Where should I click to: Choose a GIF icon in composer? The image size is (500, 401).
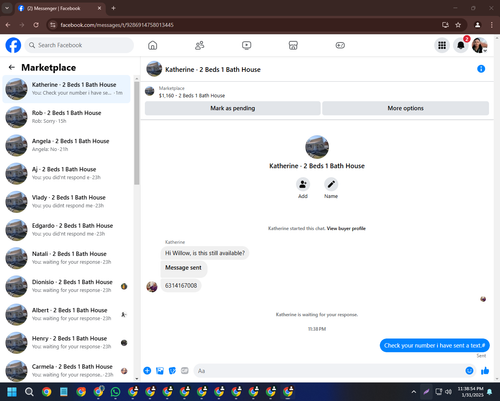[185, 371]
